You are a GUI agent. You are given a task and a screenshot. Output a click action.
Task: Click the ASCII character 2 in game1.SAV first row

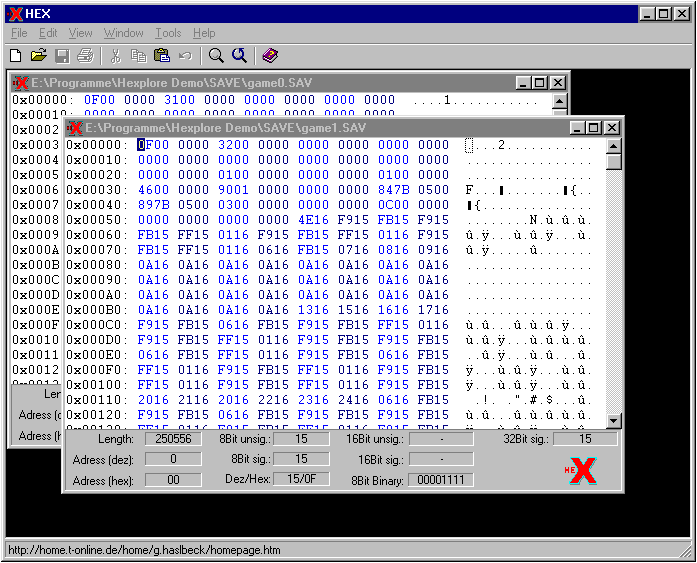[501, 145]
